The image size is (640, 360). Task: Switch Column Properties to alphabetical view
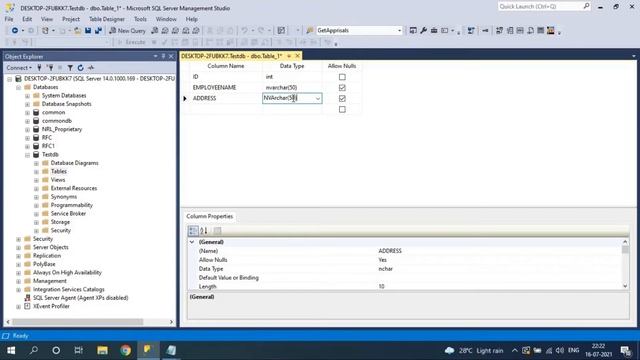(204, 231)
